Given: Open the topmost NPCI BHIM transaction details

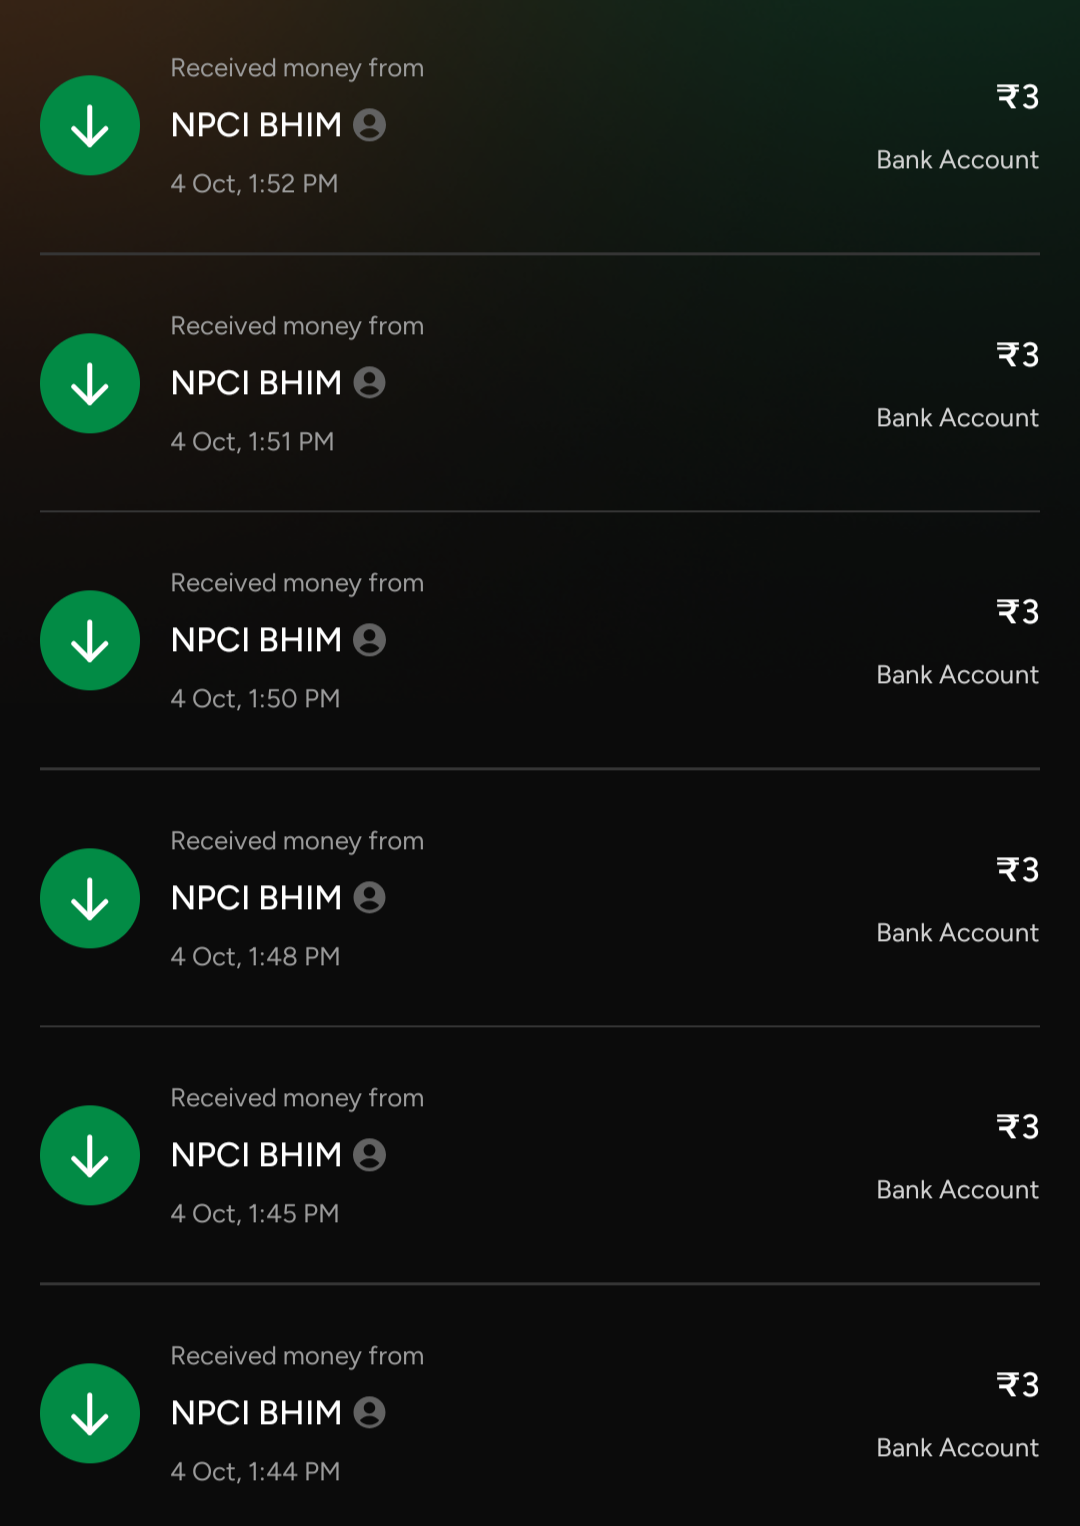Looking at the screenshot, I should coord(540,125).
